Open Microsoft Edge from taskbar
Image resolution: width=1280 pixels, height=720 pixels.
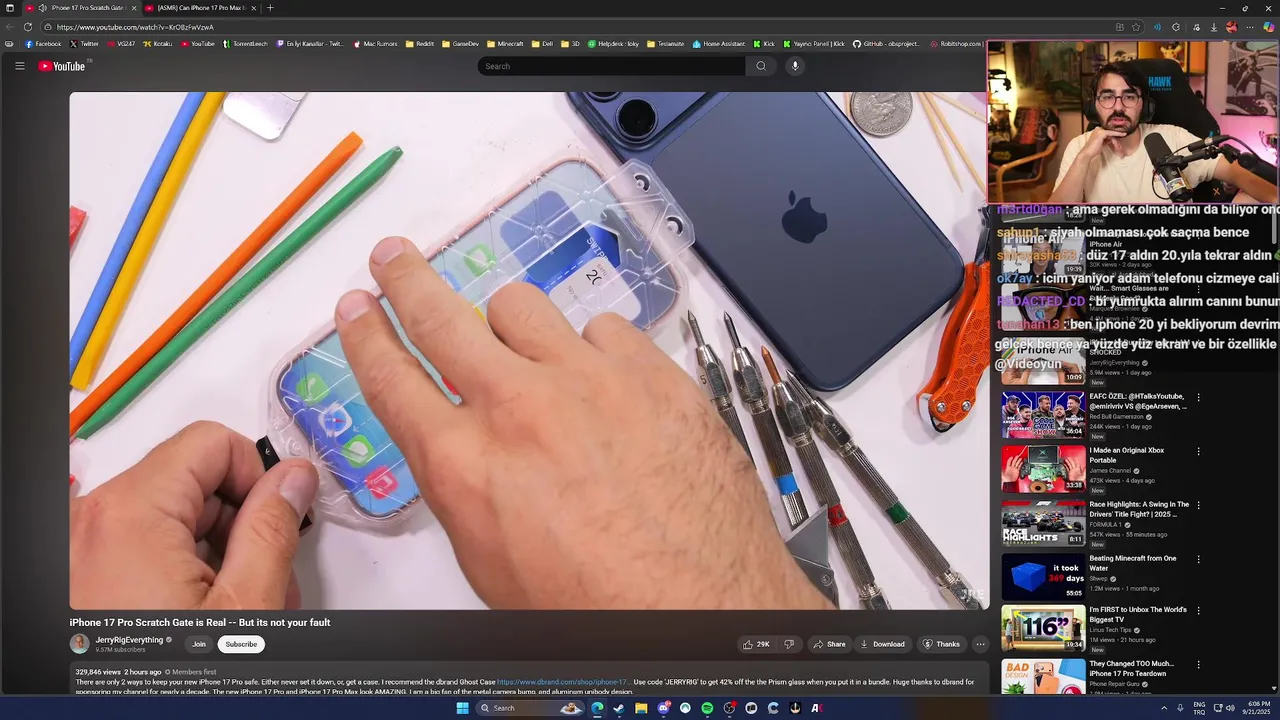tap(597, 708)
